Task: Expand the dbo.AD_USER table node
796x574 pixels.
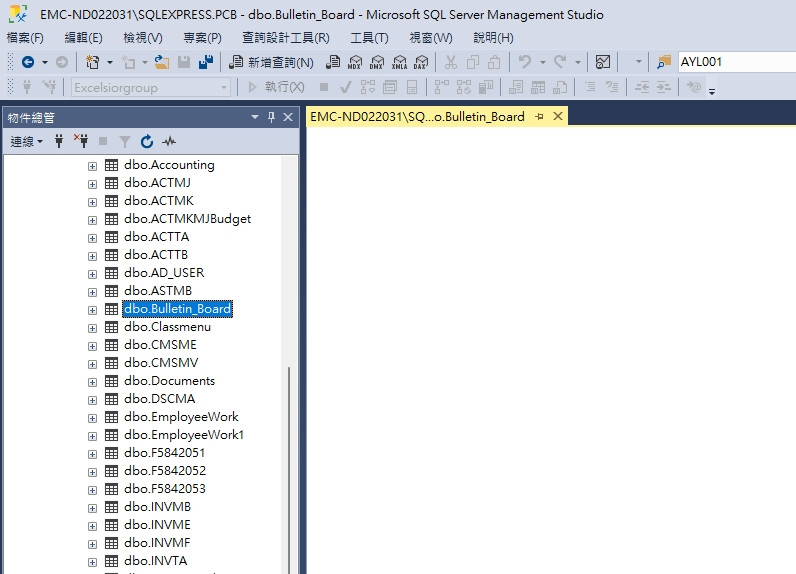Action: [92, 274]
